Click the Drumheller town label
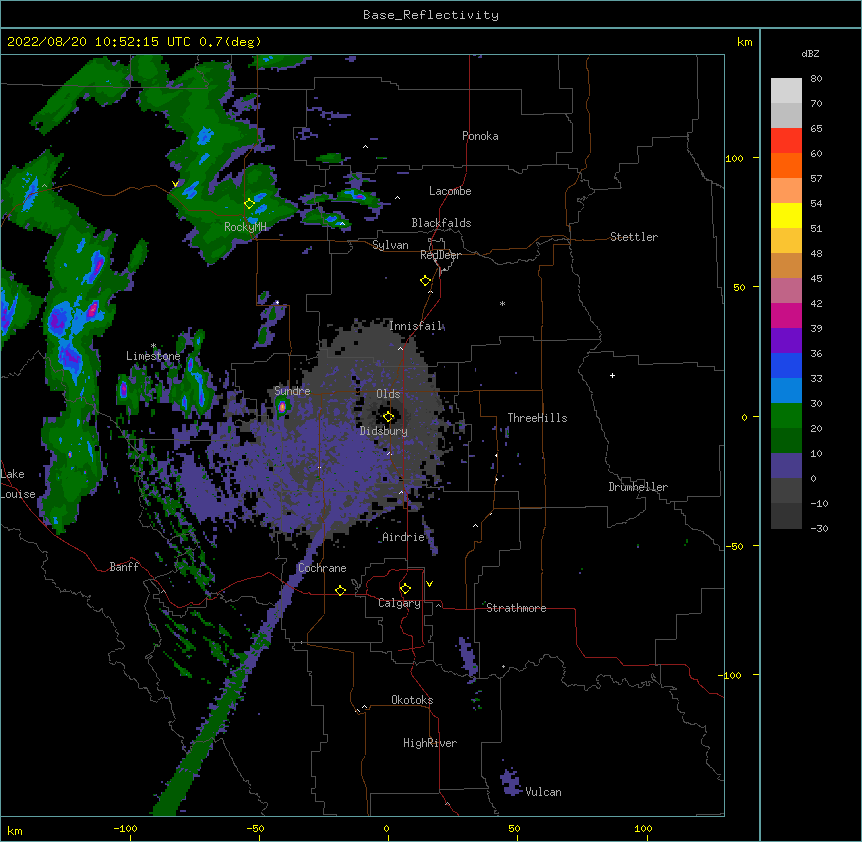Viewport: 862px width, 842px height. (638, 487)
